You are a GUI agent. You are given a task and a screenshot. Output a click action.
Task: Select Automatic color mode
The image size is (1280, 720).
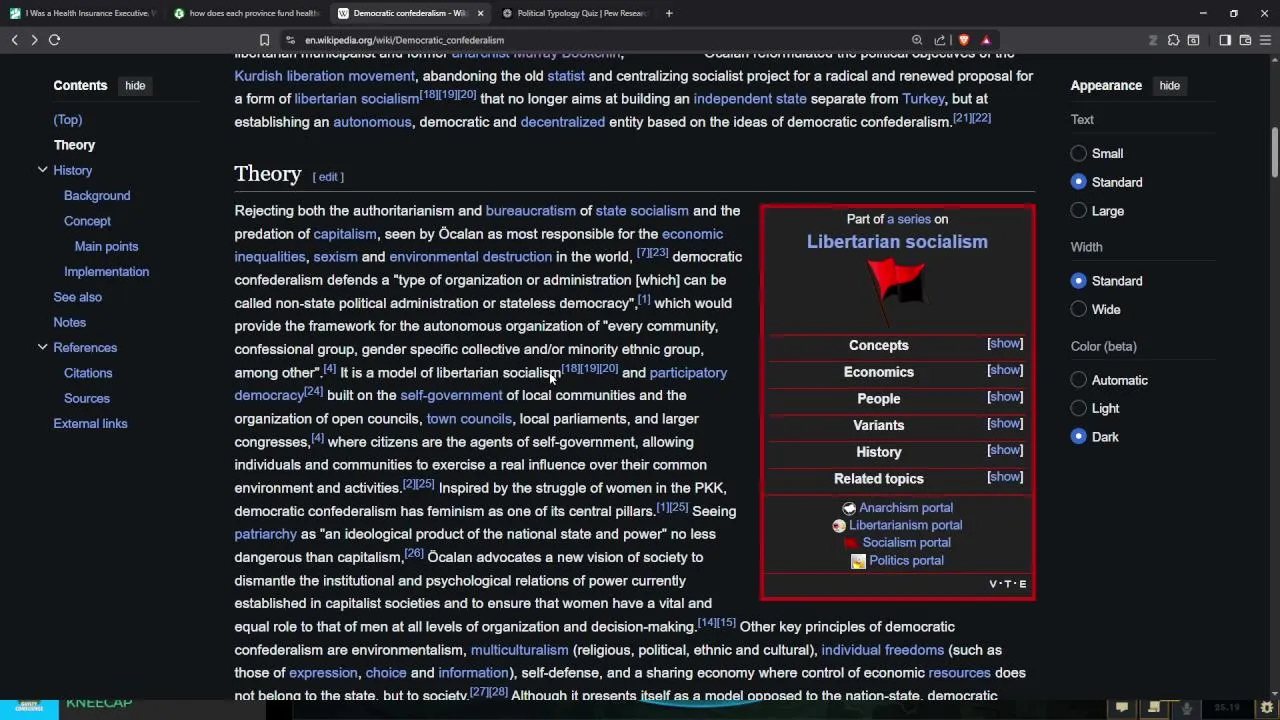click(1078, 380)
